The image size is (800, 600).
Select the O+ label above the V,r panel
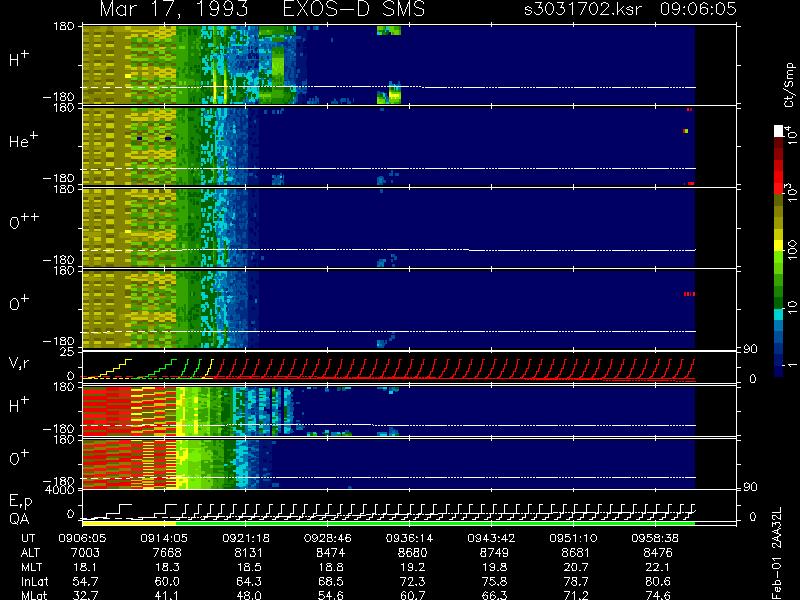(19, 303)
